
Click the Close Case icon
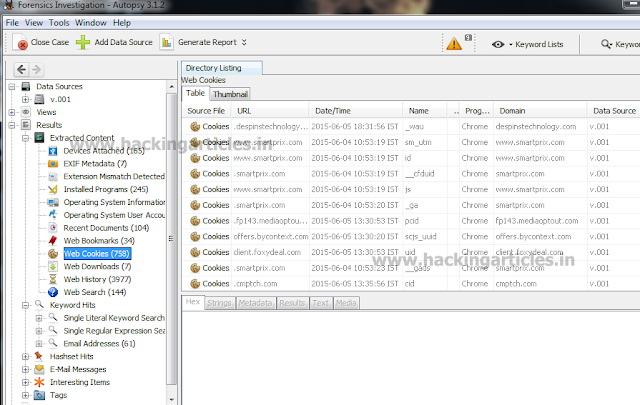point(21,42)
